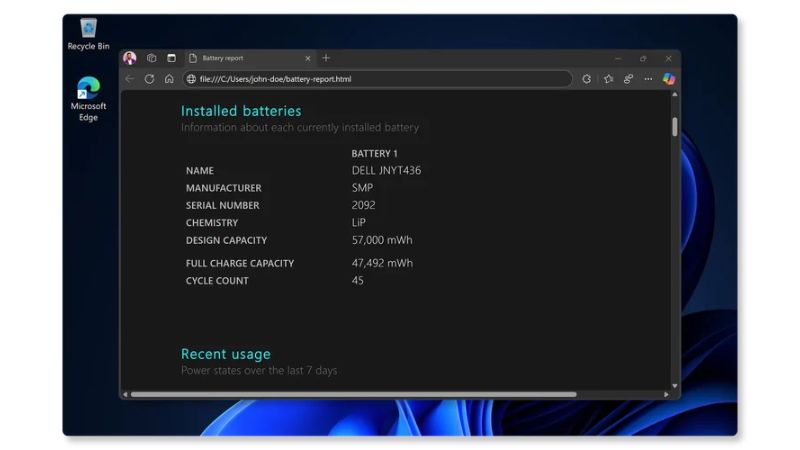Click the FULL CHARGE CAPACITY label
The image size is (800, 450).
(x=240, y=264)
